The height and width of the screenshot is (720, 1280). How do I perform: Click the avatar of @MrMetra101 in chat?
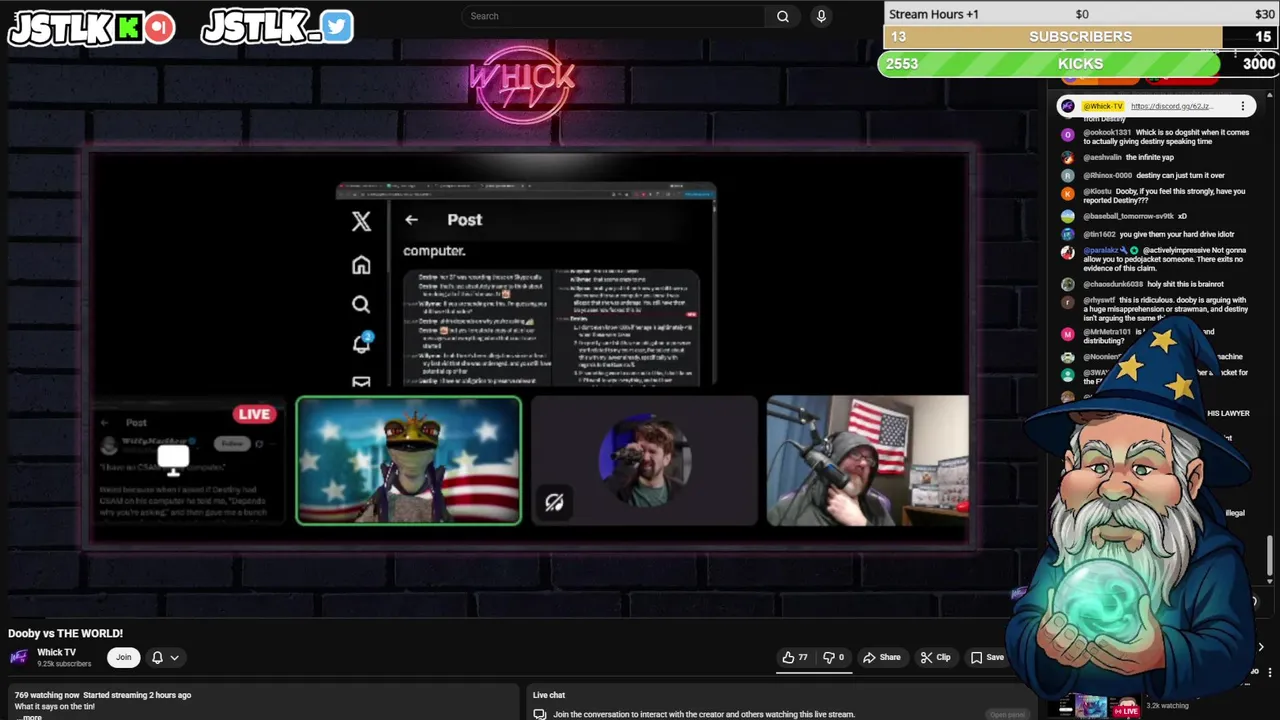[x=1068, y=333]
